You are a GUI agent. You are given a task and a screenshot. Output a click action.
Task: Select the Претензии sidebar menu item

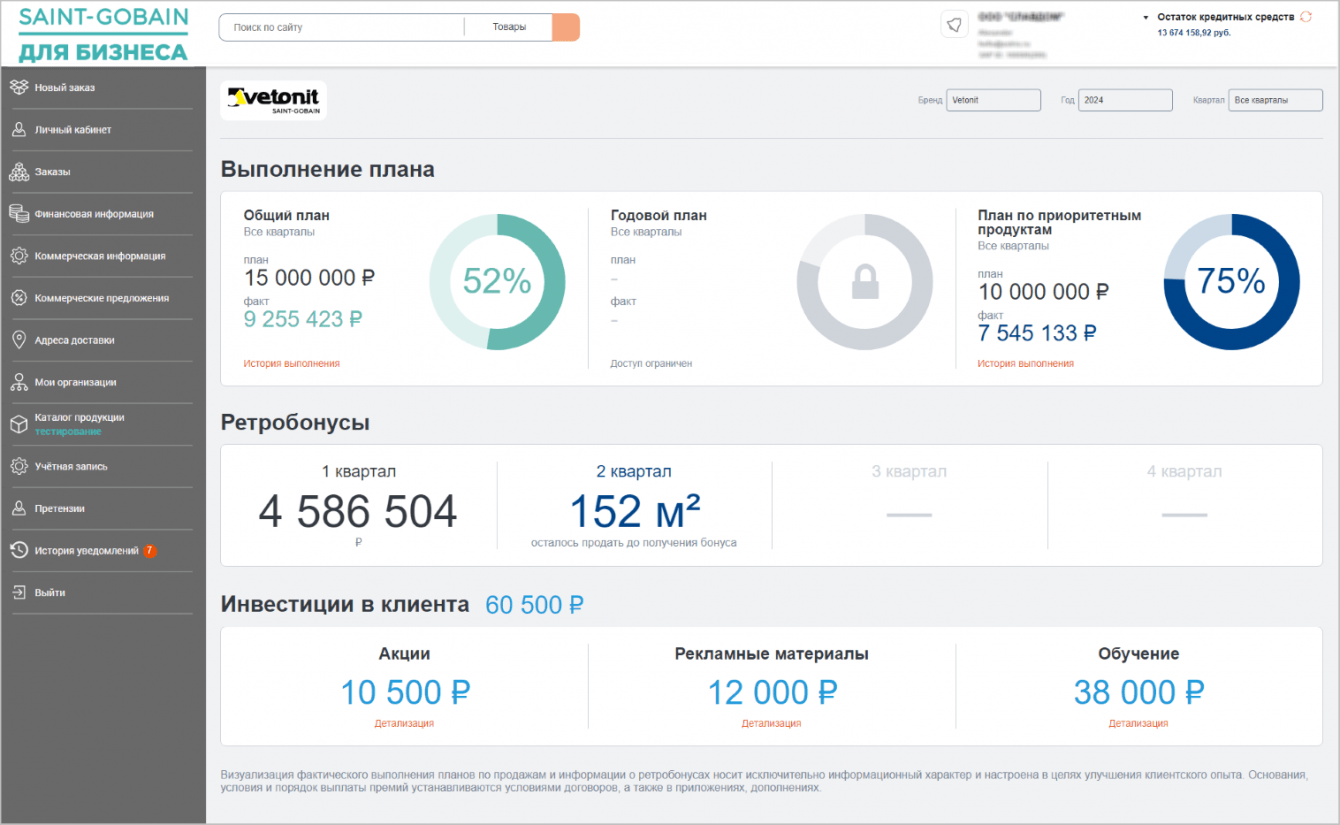pyautogui.click(x=60, y=508)
